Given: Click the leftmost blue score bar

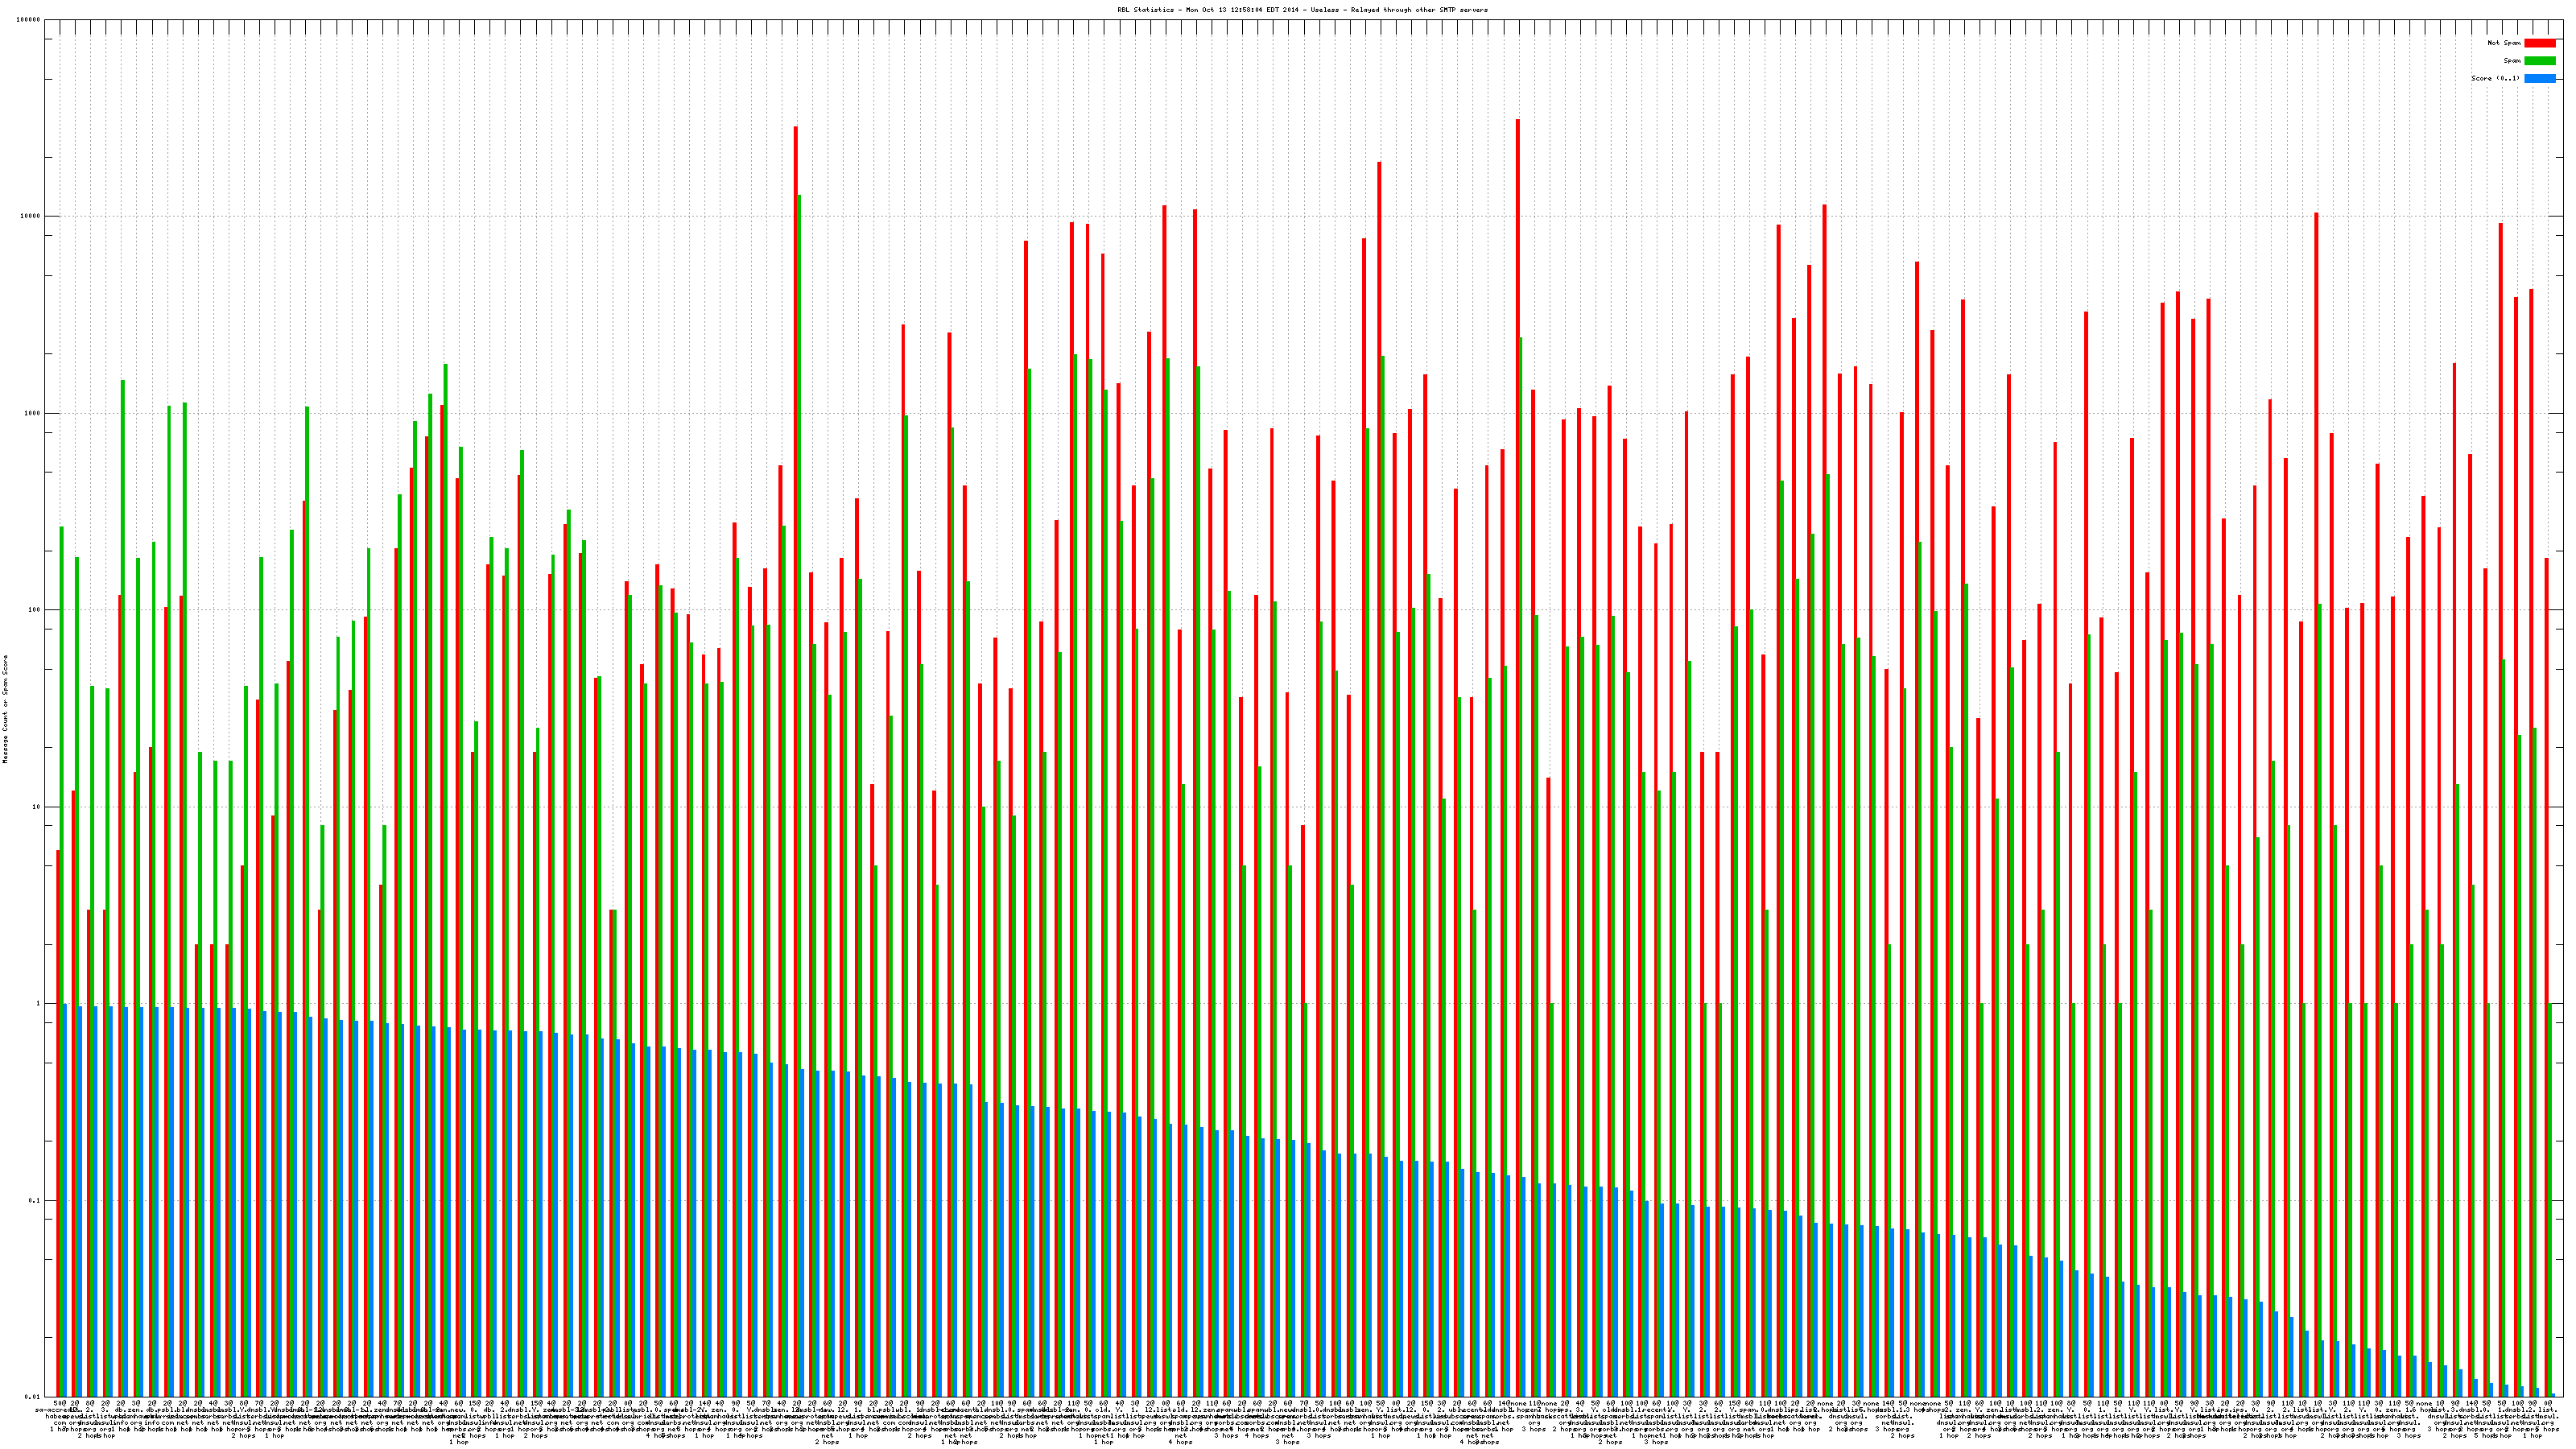Looking at the screenshot, I should [x=65, y=1200].
